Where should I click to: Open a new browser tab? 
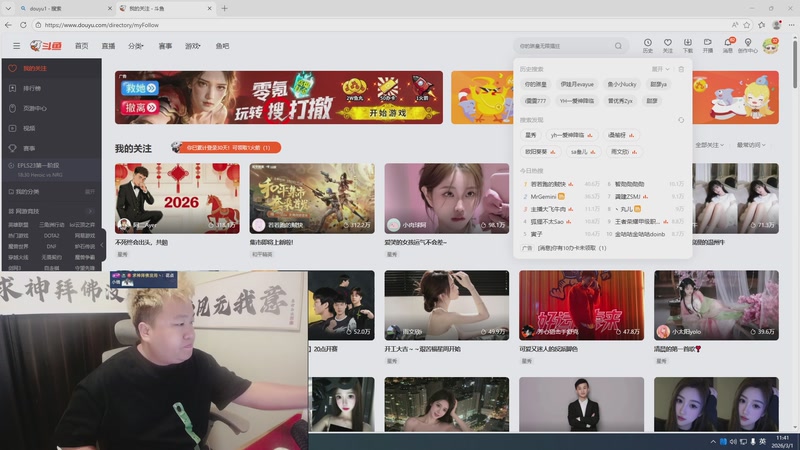pyautogui.click(x=224, y=8)
